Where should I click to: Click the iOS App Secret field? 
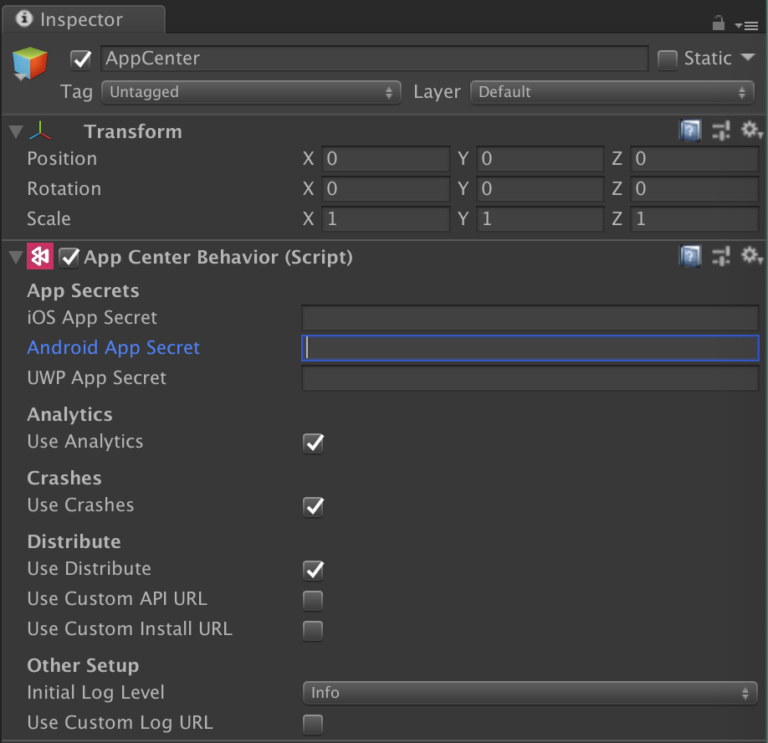click(x=530, y=318)
